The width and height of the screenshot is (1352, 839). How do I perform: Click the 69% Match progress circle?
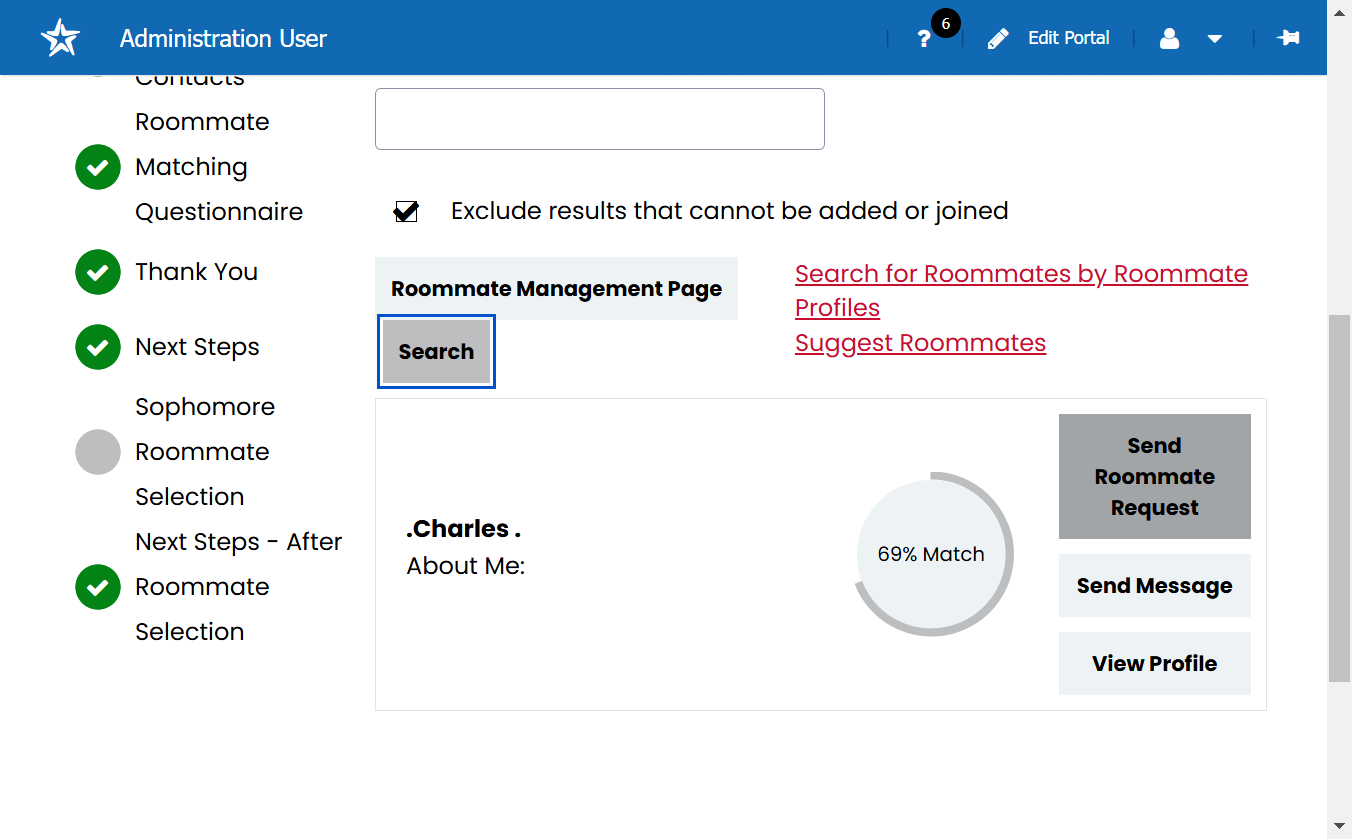tap(931, 554)
